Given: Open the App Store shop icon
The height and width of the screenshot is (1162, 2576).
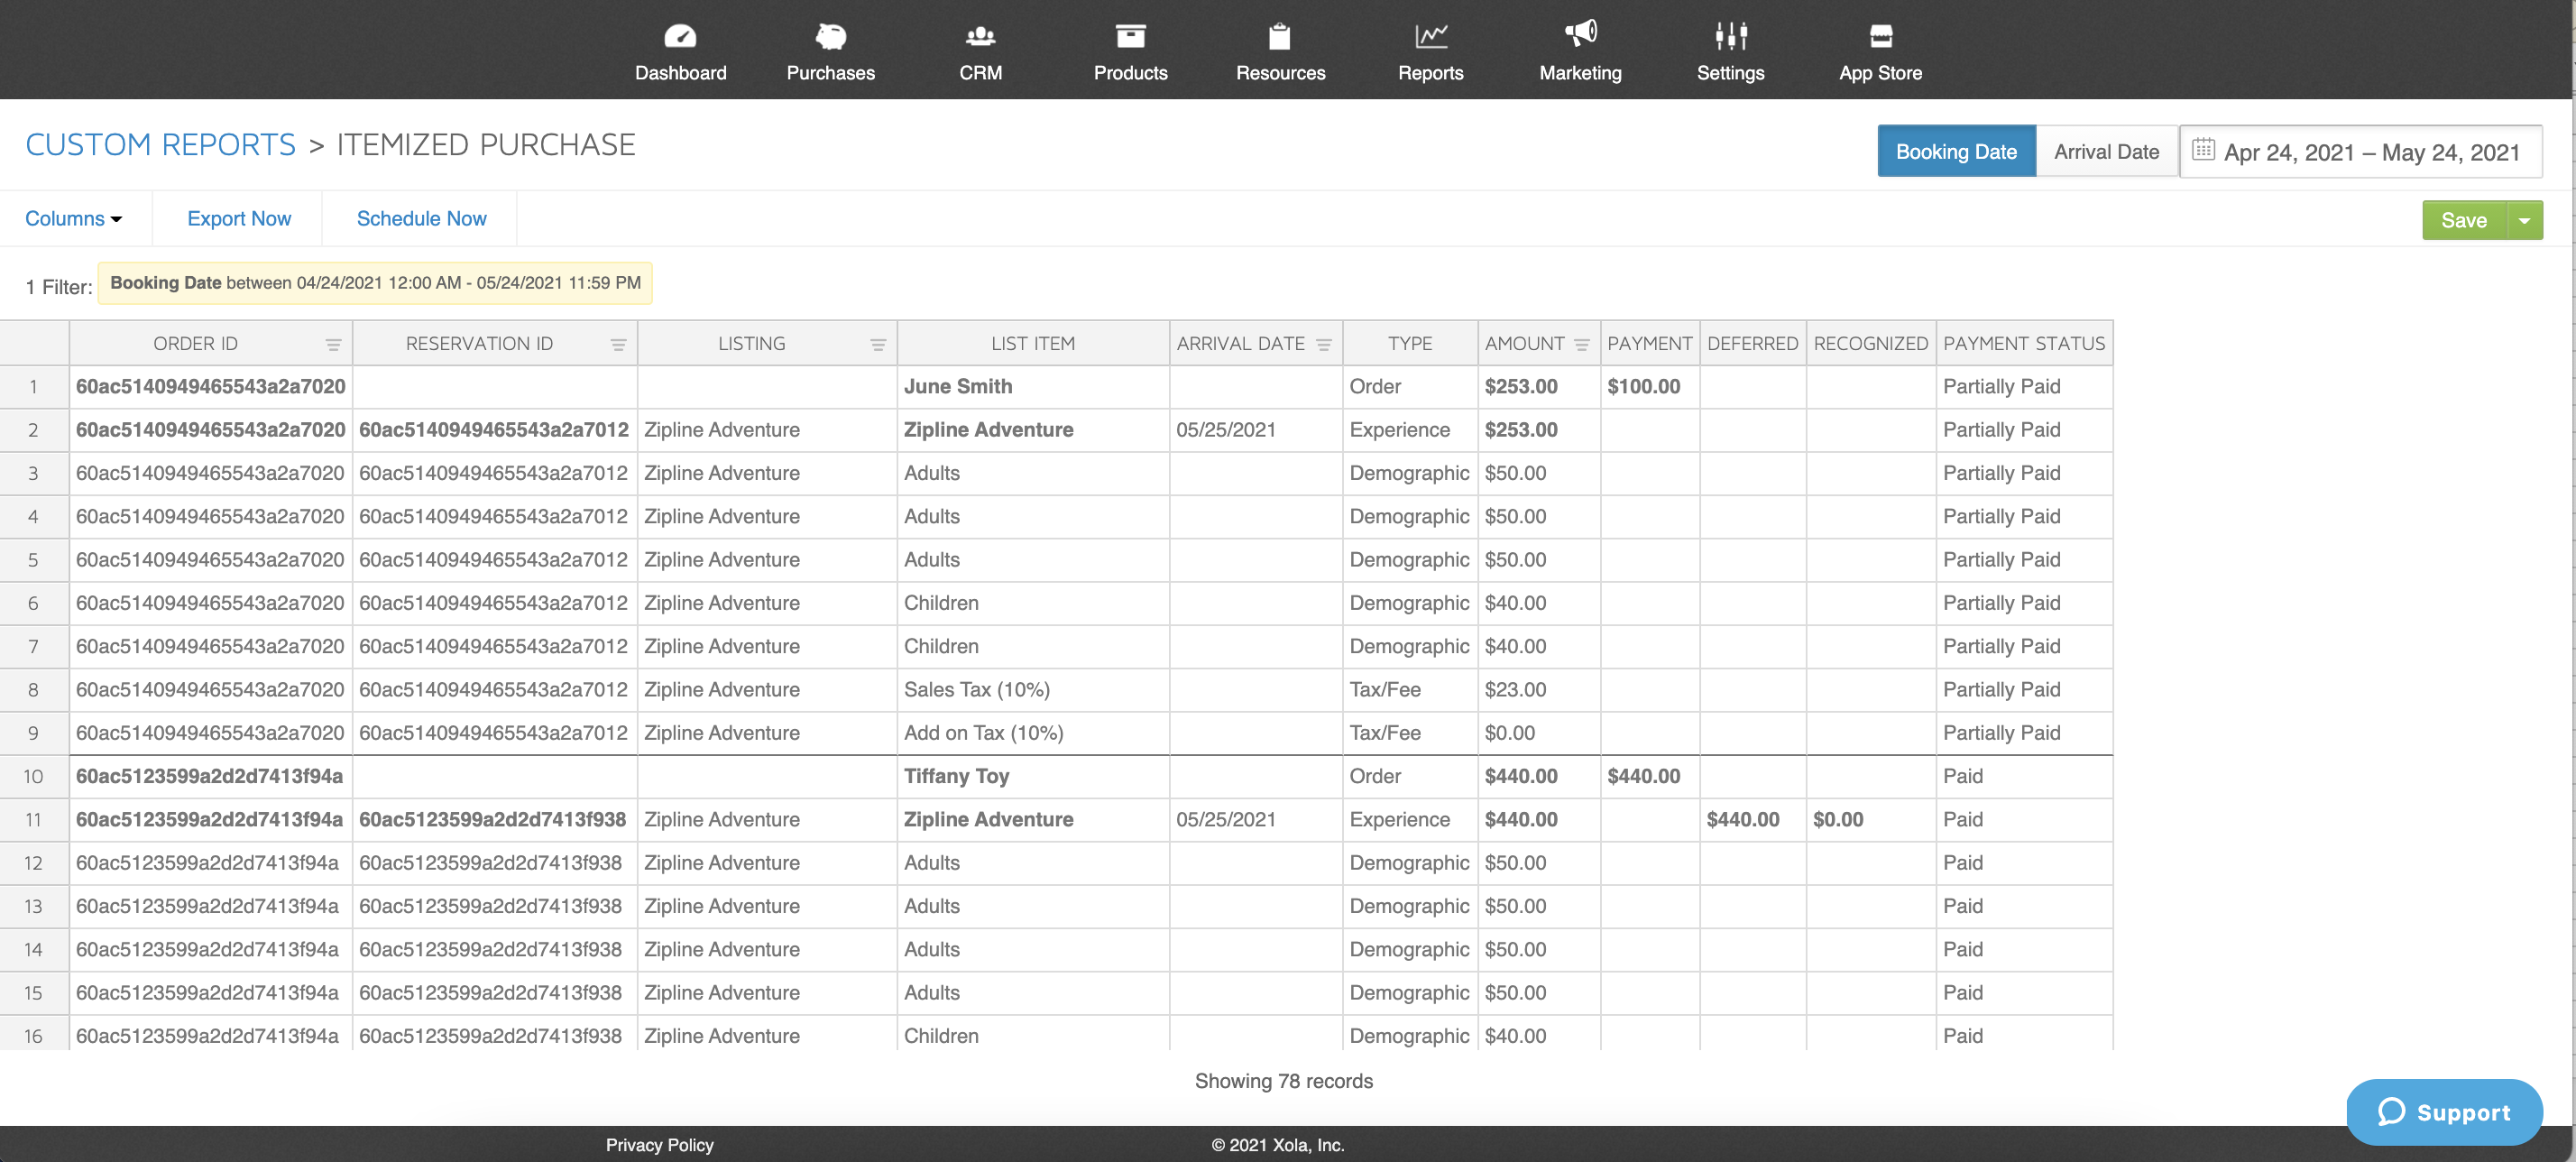Looking at the screenshot, I should (x=1880, y=36).
